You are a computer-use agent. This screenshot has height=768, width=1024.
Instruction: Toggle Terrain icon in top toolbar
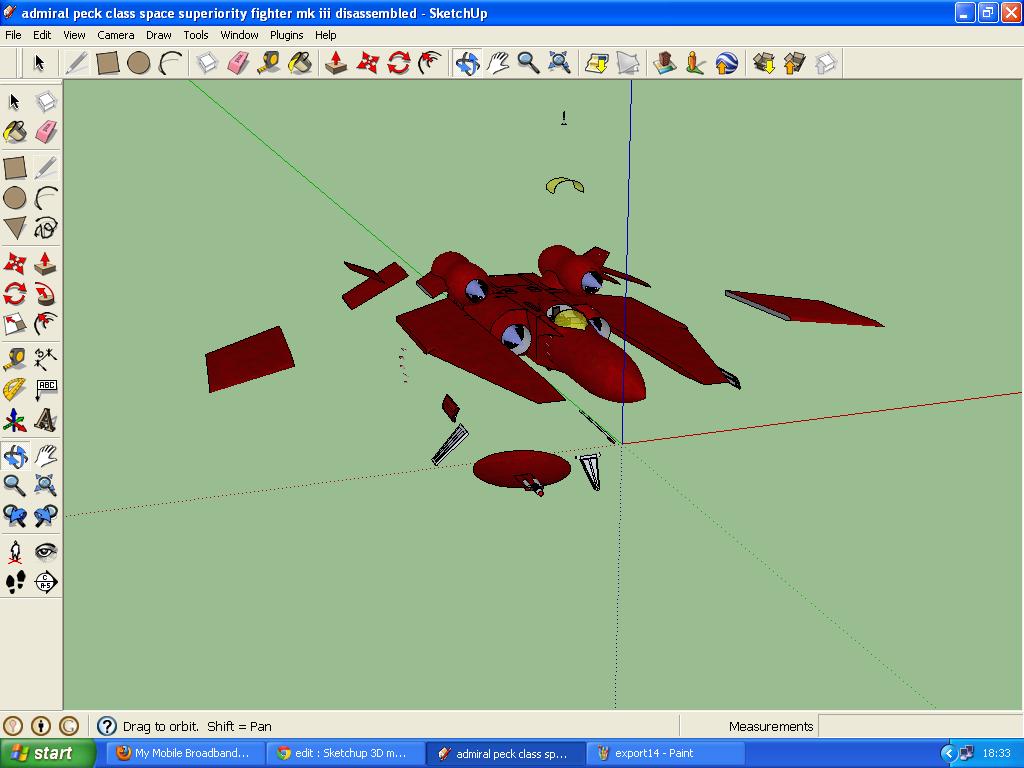628,63
